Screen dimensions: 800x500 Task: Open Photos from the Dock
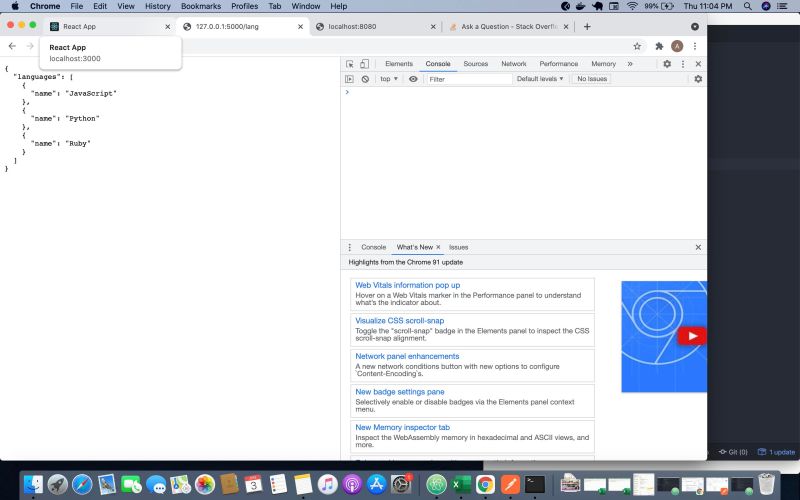(x=205, y=484)
